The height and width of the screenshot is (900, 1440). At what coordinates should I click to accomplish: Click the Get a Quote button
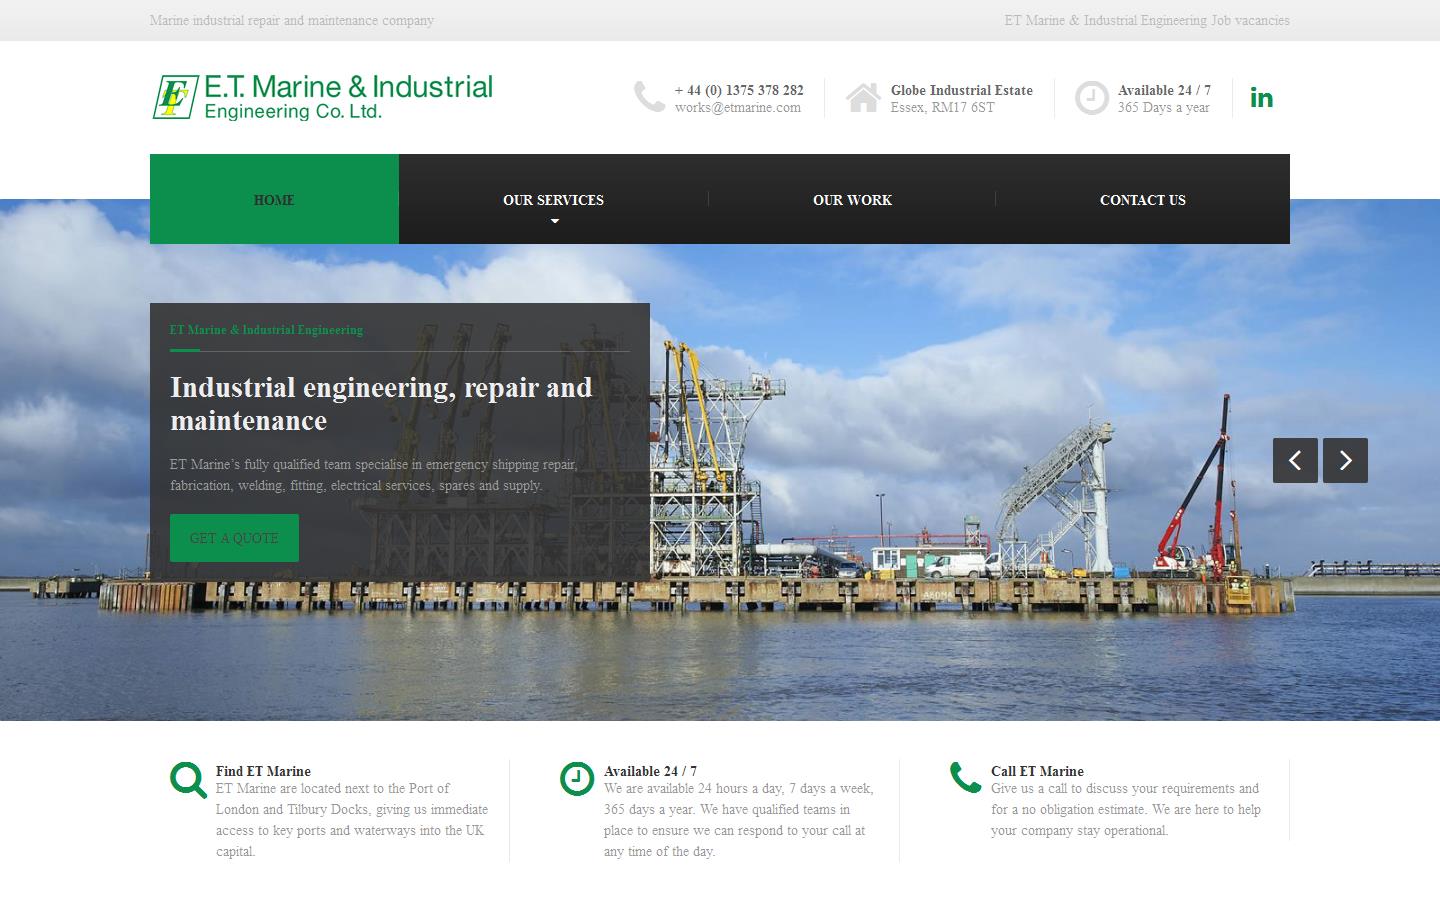click(234, 538)
